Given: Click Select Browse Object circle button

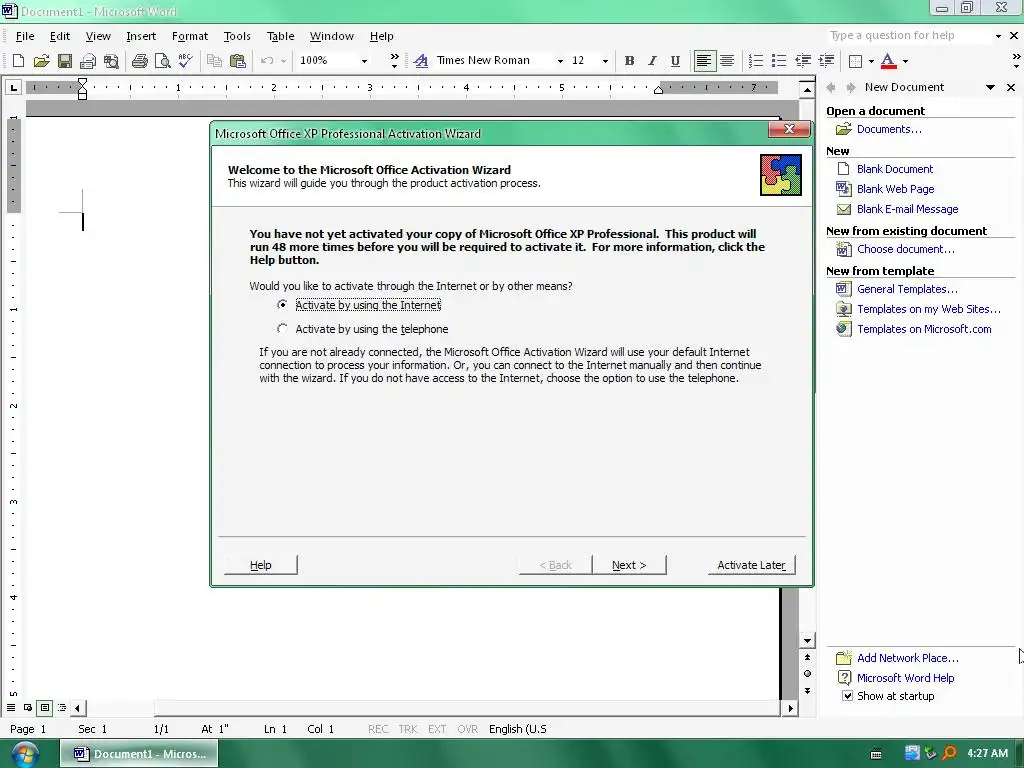Looking at the screenshot, I should (807, 673).
